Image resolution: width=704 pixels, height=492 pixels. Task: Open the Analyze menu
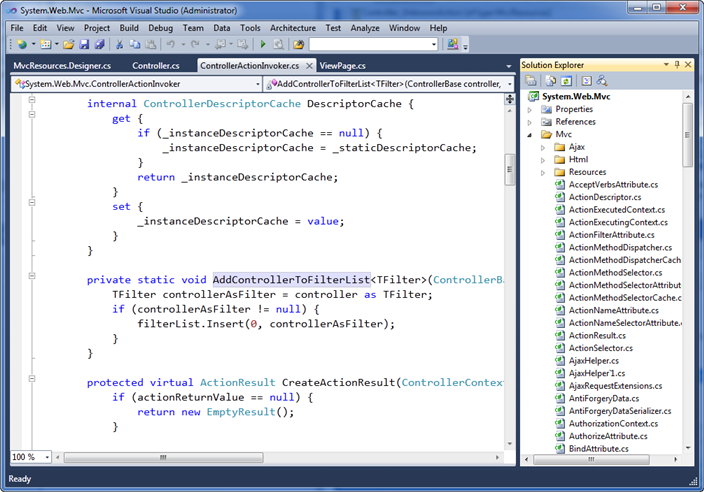365,28
